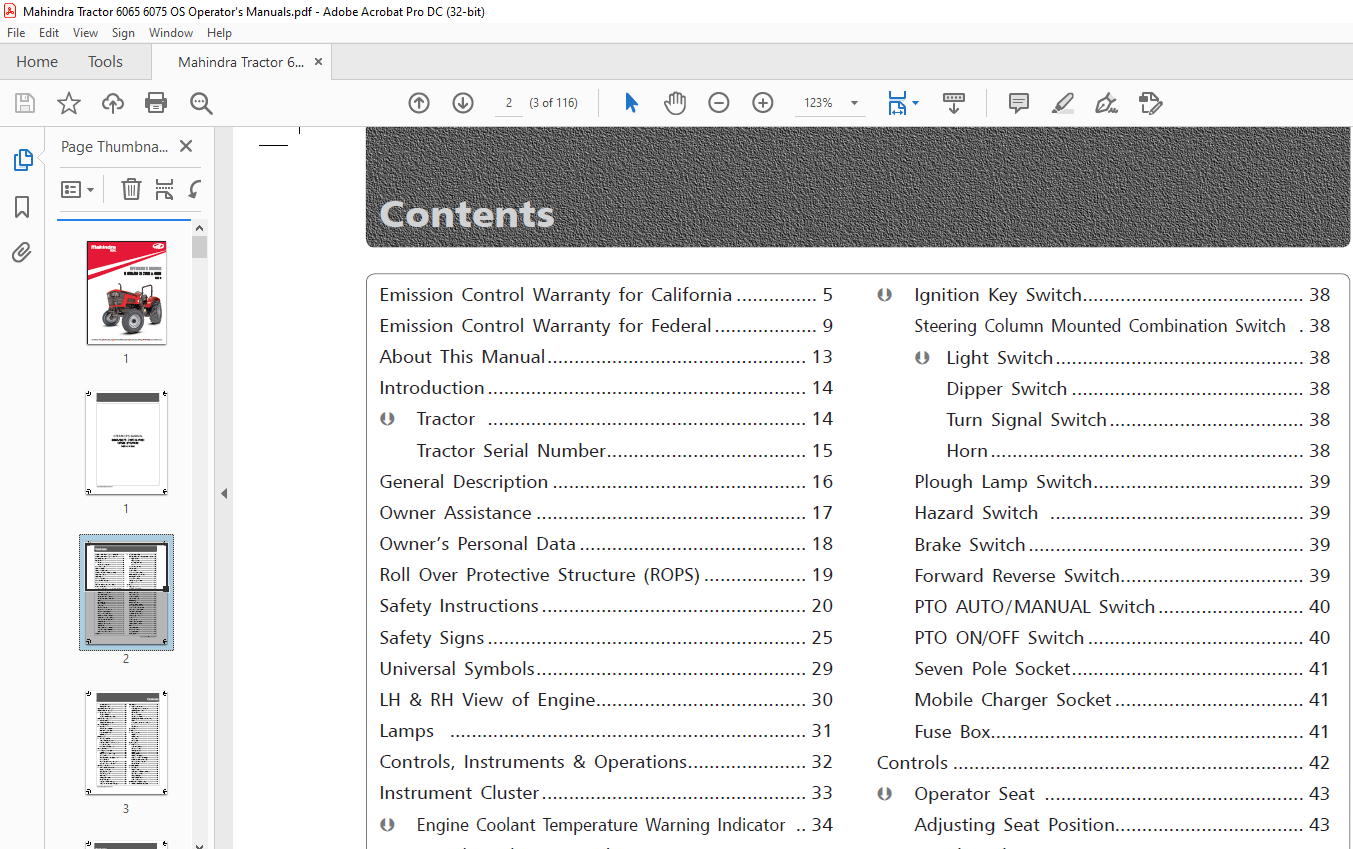
Task: Open the Find text search tool
Action: pyautogui.click(x=201, y=103)
